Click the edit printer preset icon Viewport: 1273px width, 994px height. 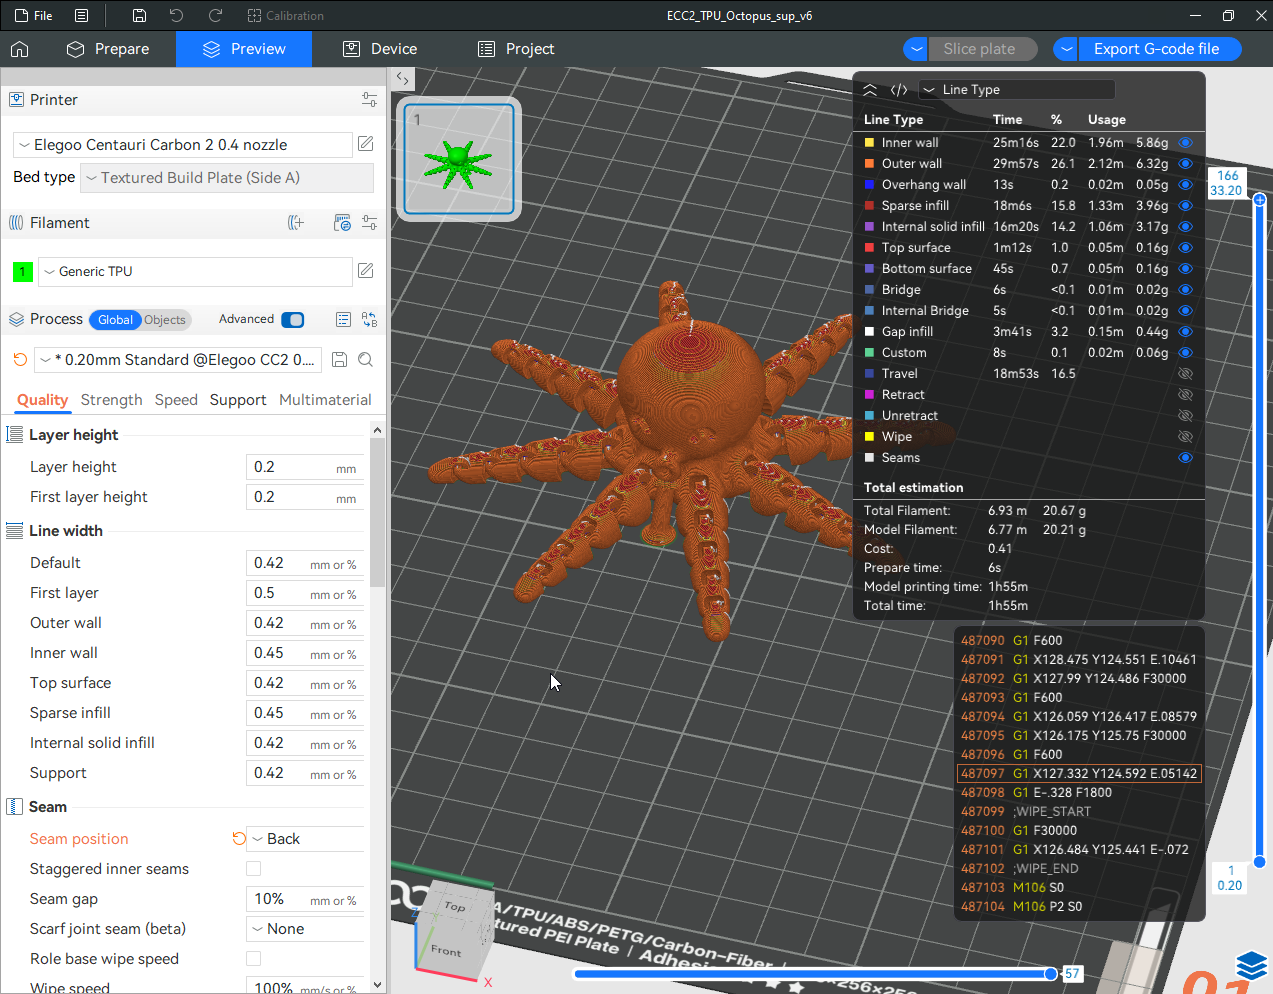[366, 144]
